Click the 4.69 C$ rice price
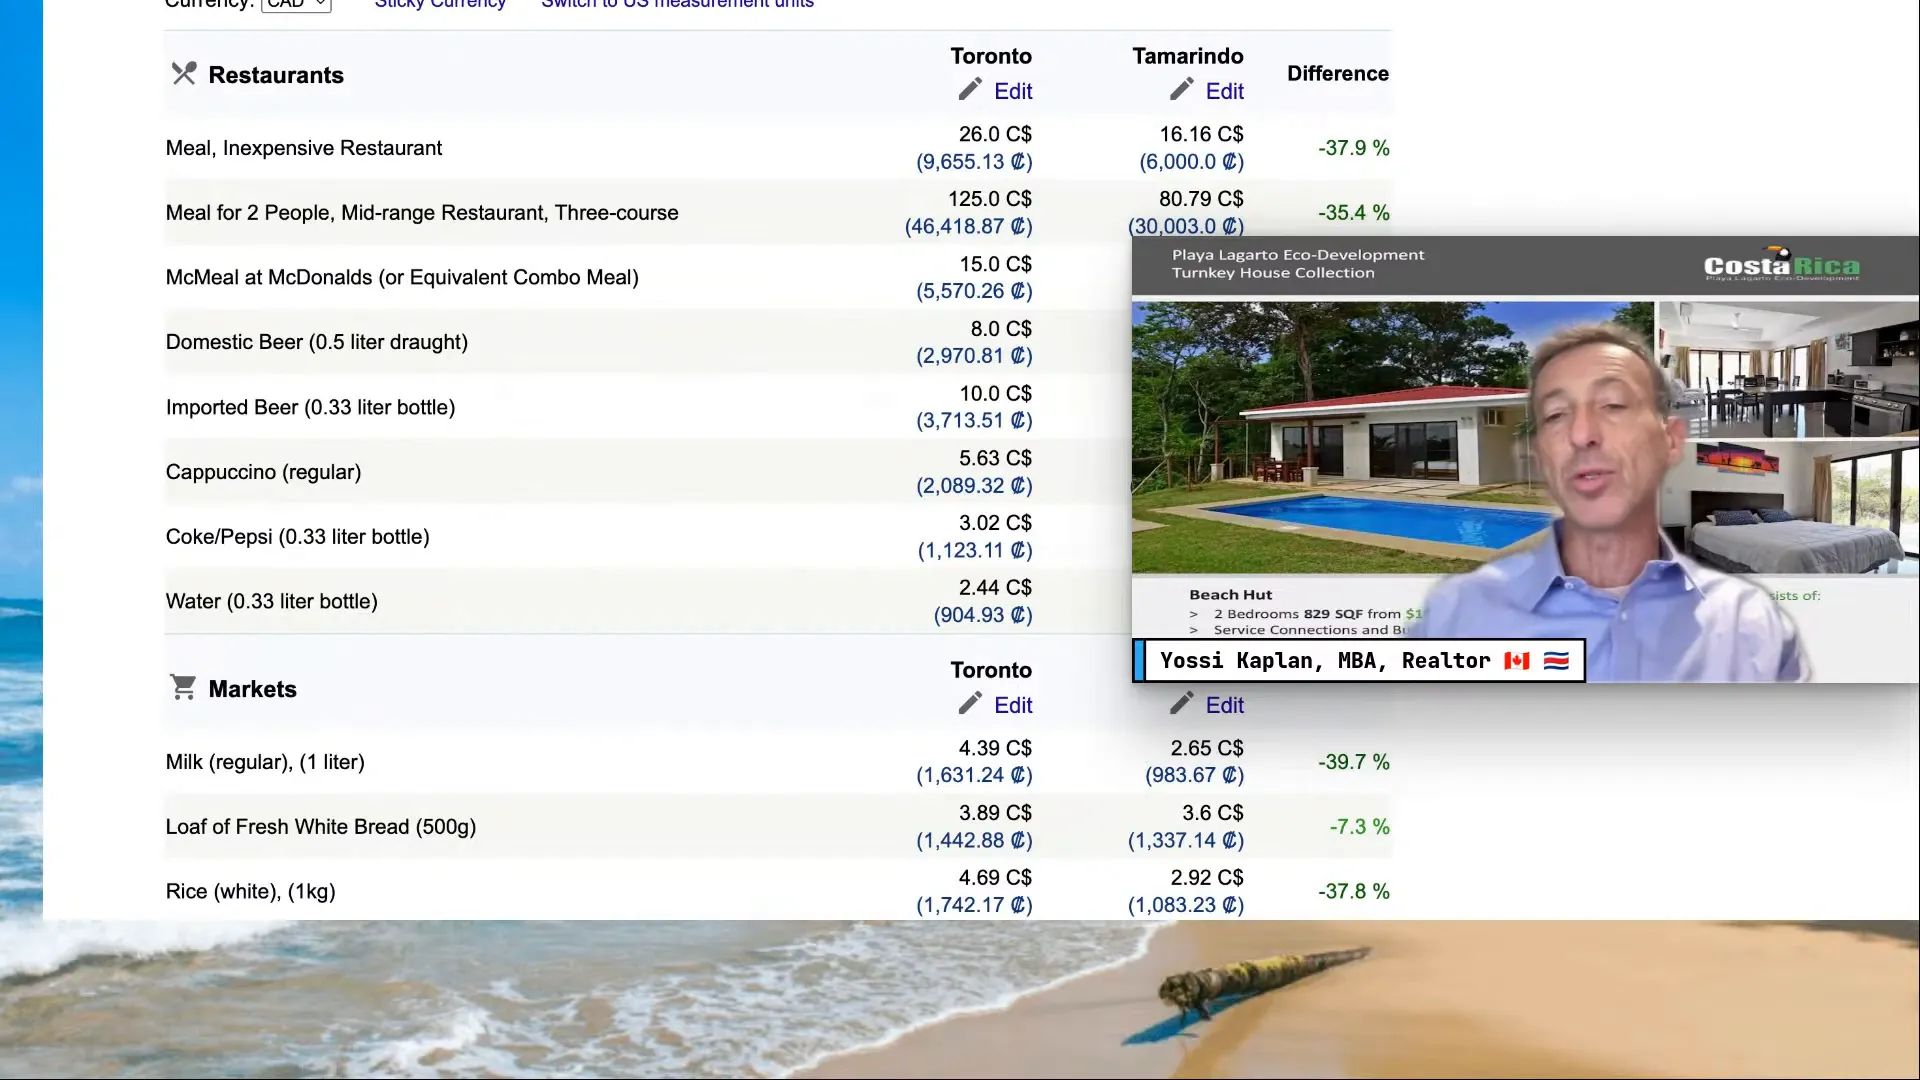 tap(995, 878)
